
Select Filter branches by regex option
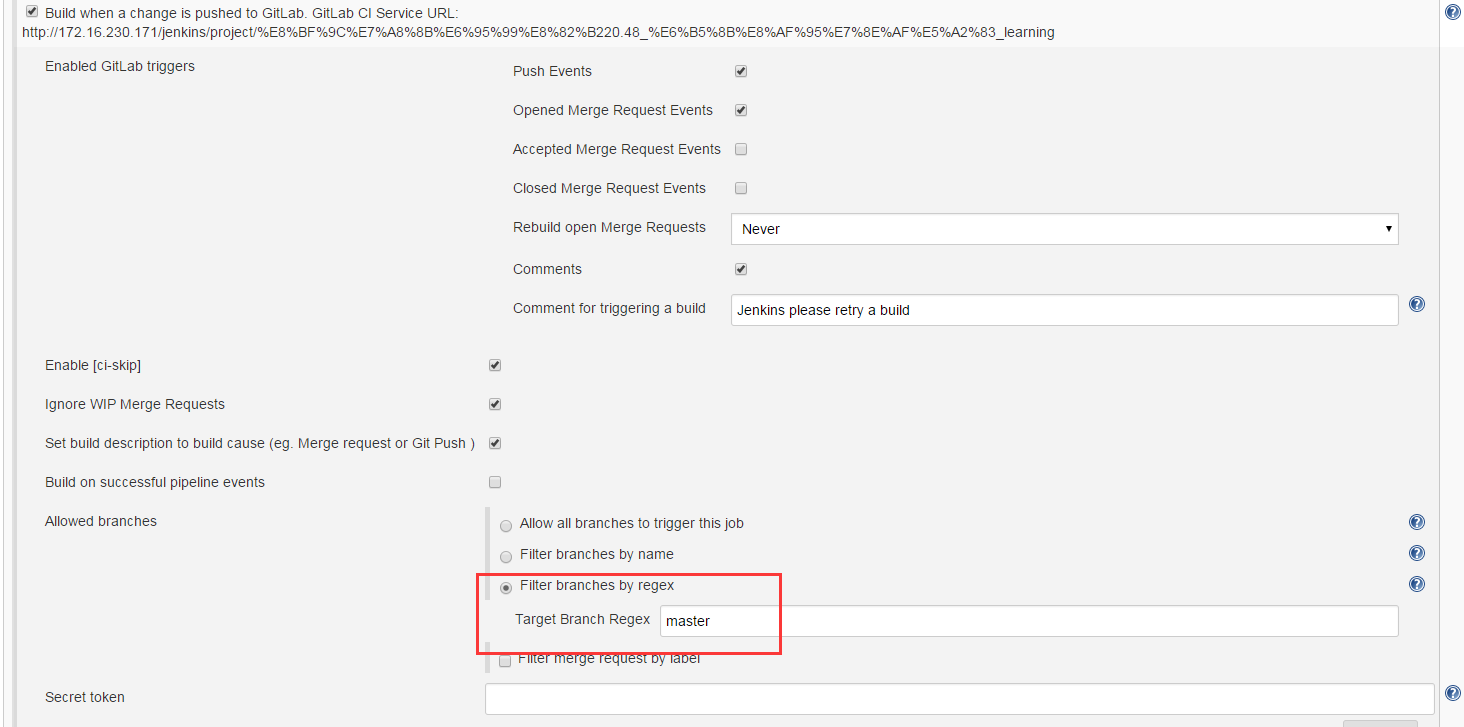point(506,587)
